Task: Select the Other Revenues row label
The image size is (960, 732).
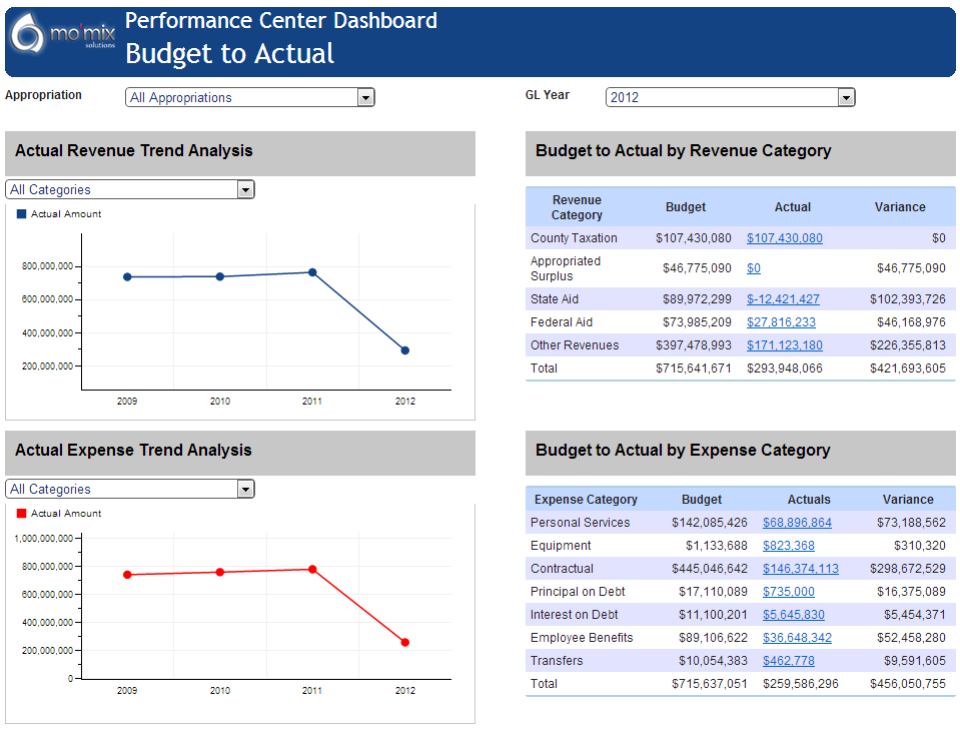Action: tap(574, 345)
